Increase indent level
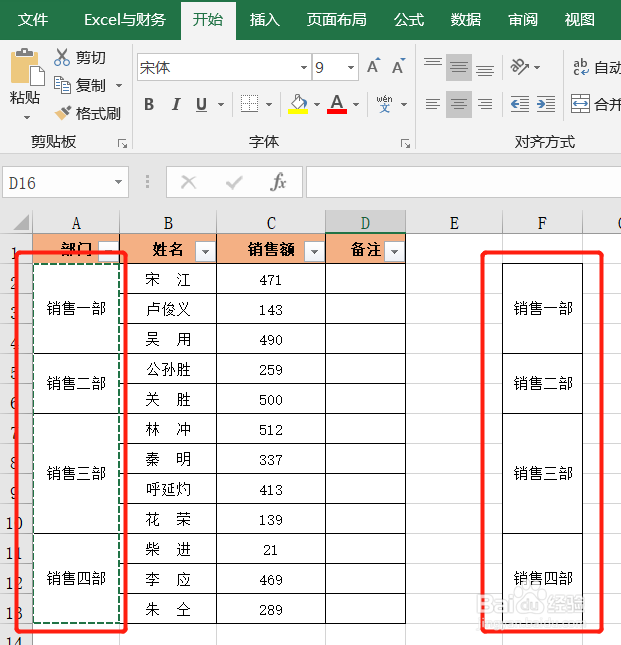Image resolution: width=621 pixels, height=645 pixels. 546,104
